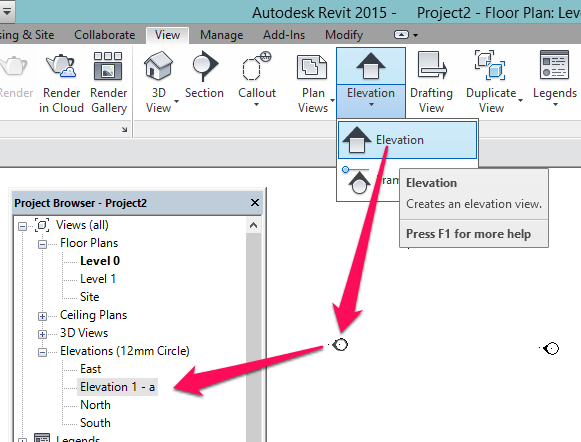
Task: Open the North elevation view
Action: 95,405
